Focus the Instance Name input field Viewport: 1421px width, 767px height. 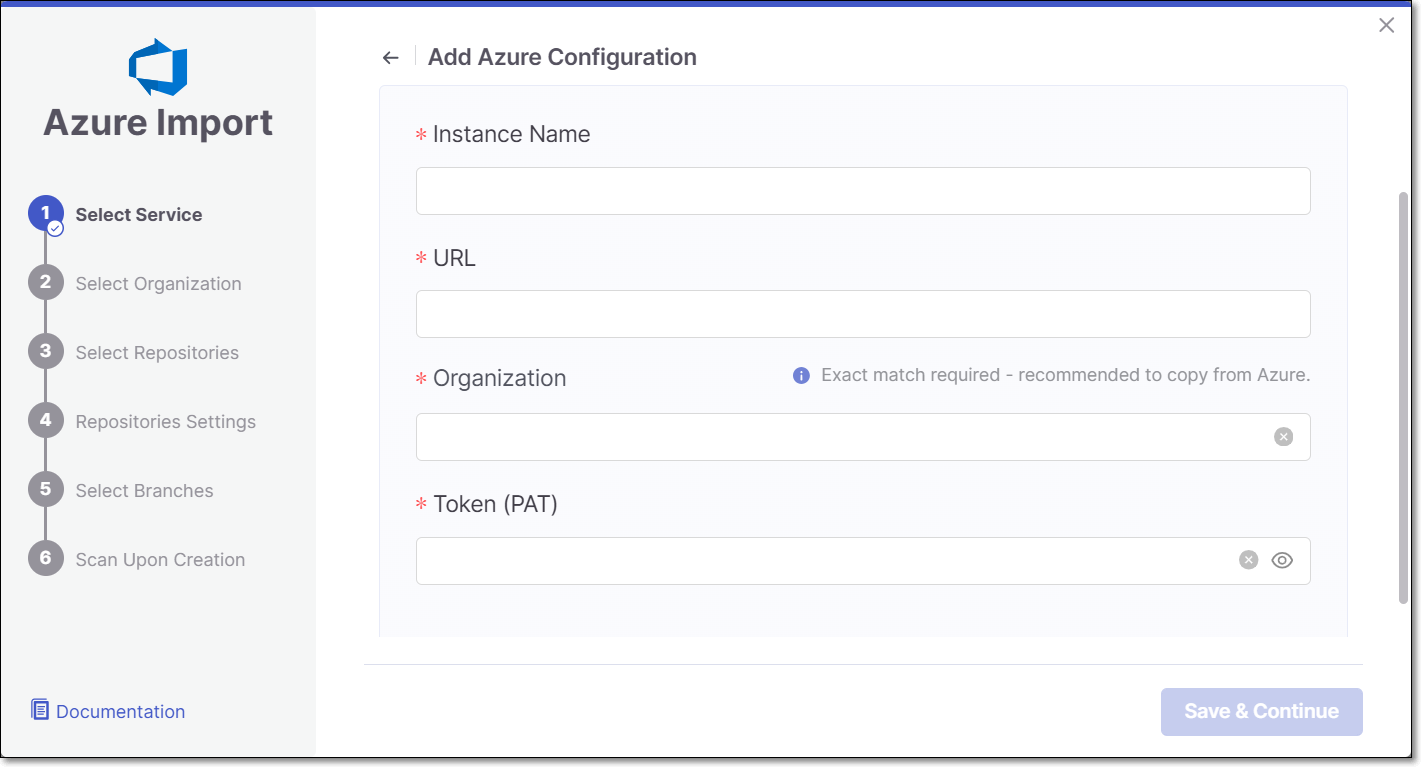click(x=863, y=191)
